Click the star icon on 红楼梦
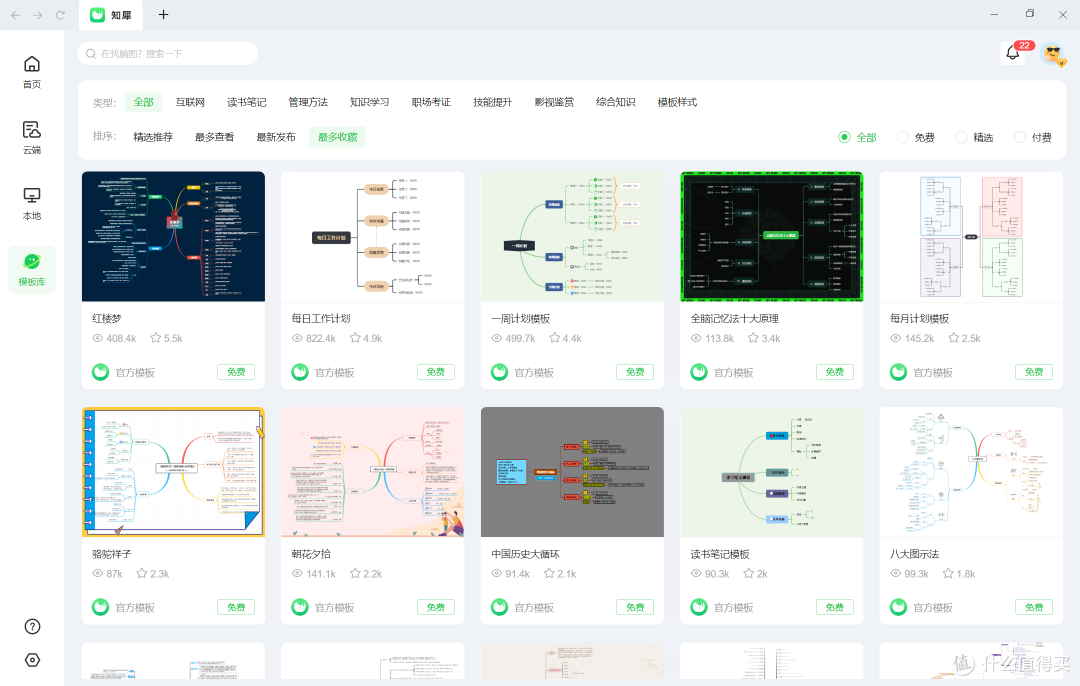Viewport: 1080px width, 686px height. pyautogui.click(x=156, y=337)
